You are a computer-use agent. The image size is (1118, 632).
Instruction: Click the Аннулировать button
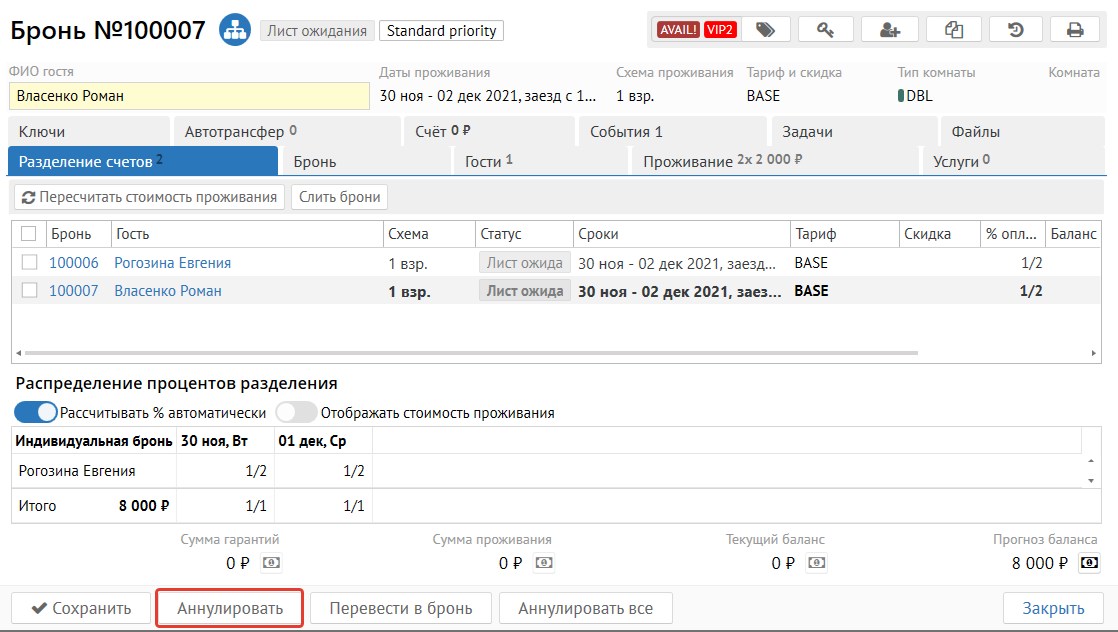(229, 608)
